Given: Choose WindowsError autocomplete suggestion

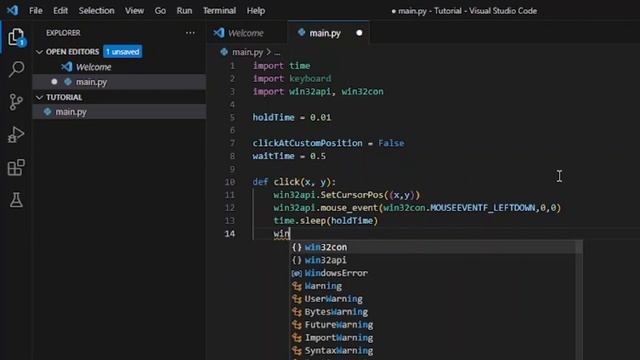Looking at the screenshot, I should click(x=433, y=273).
